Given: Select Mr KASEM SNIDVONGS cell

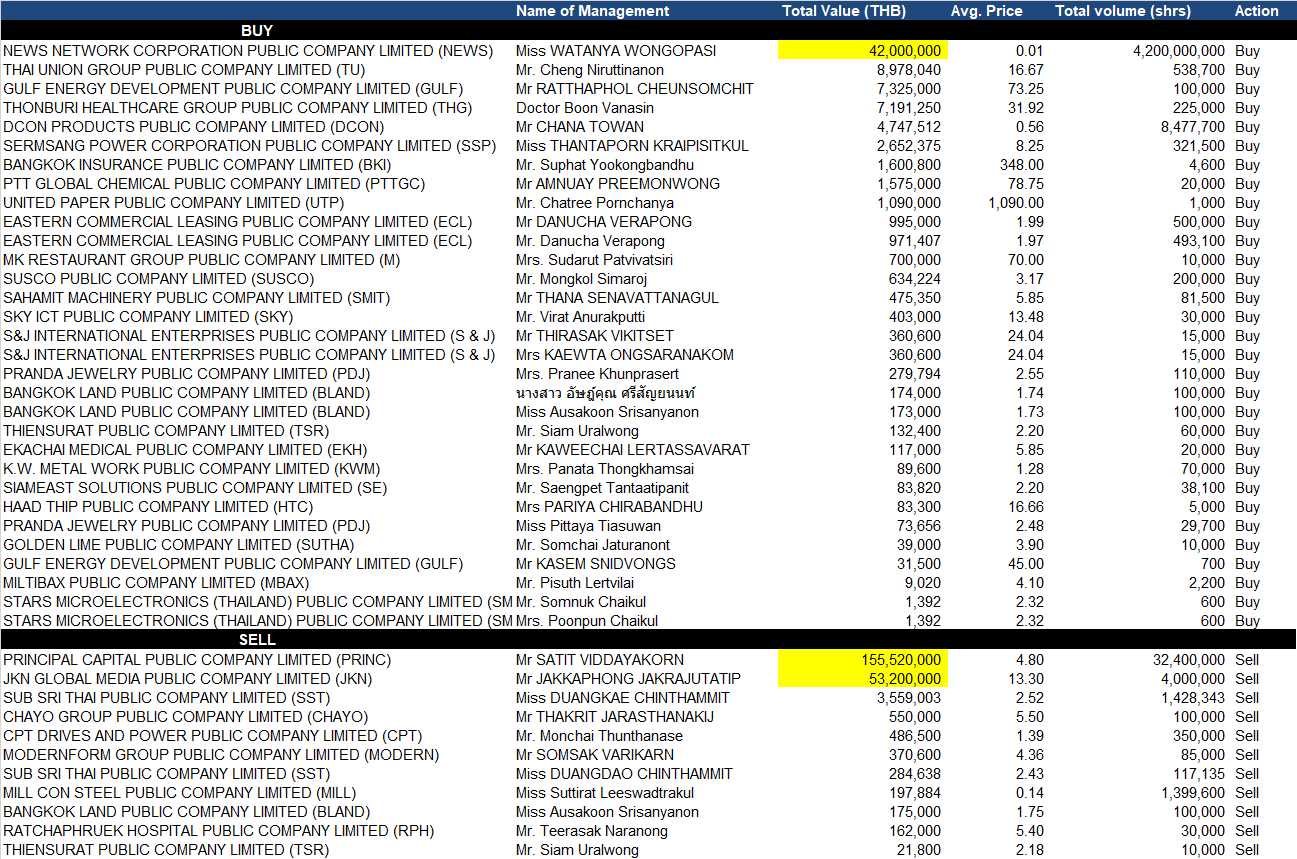Looking at the screenshot, I should coord(596,564).
